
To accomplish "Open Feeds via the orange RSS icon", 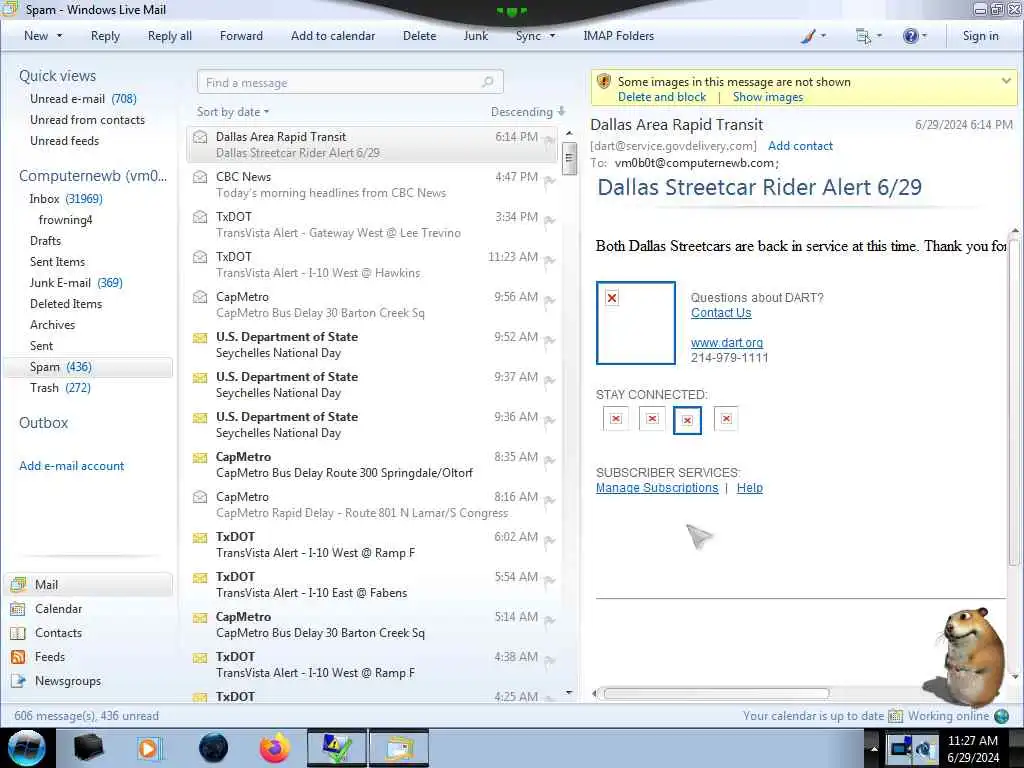I will click(18, 657).
